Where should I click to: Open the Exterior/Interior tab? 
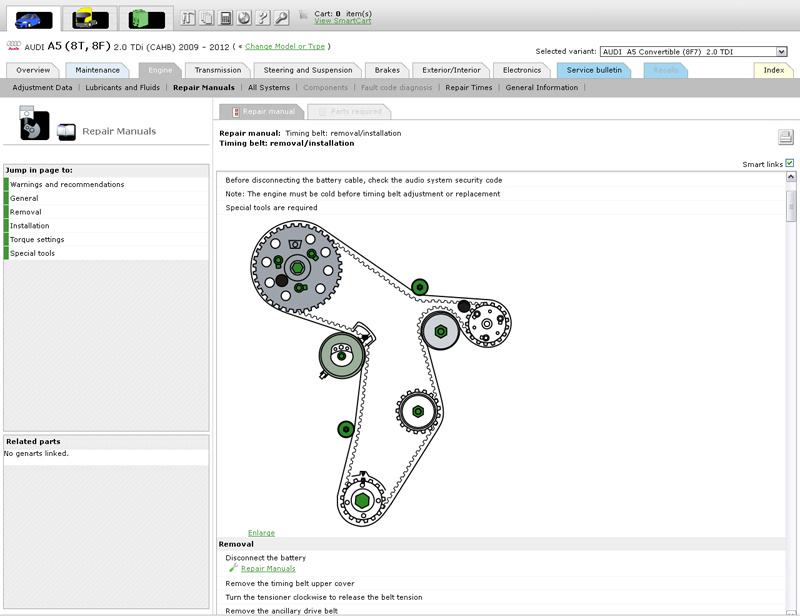(x=452, y=70)
